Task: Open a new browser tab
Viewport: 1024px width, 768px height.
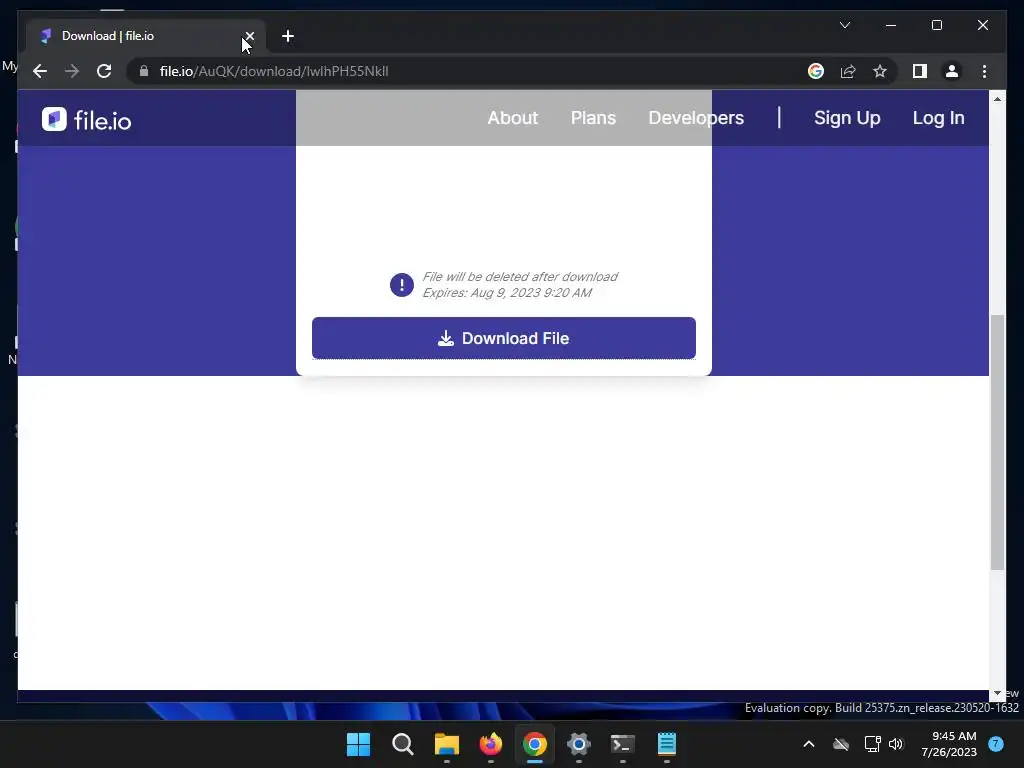Action: tap(287, 37)
